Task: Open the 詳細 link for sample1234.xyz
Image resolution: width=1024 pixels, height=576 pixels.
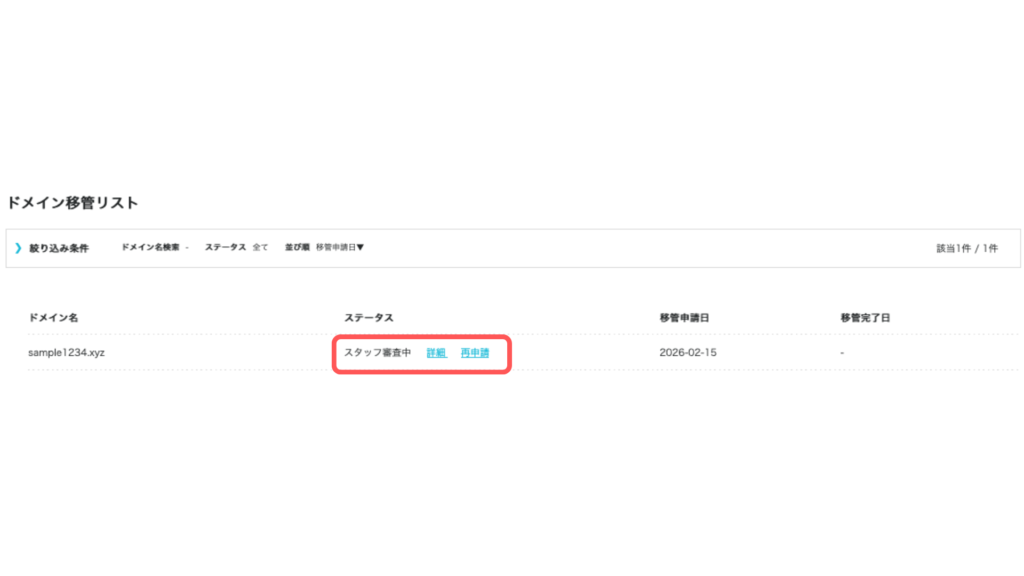Action: click(436, 353)
